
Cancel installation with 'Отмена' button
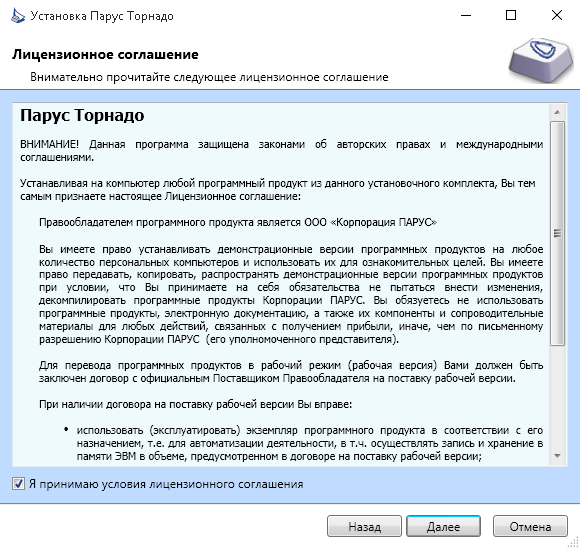coord(530,526)
